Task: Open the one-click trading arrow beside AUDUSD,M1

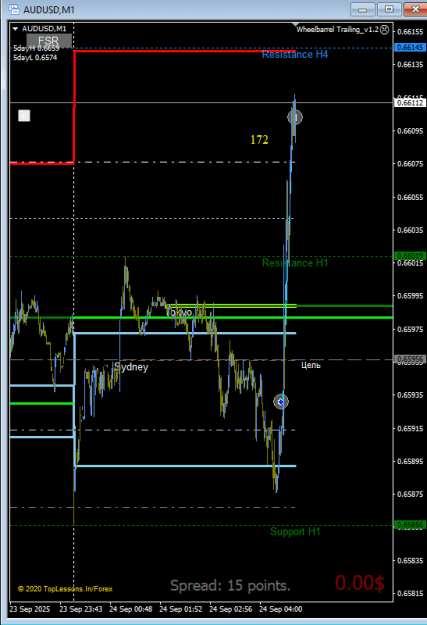Action: (15, 29)
